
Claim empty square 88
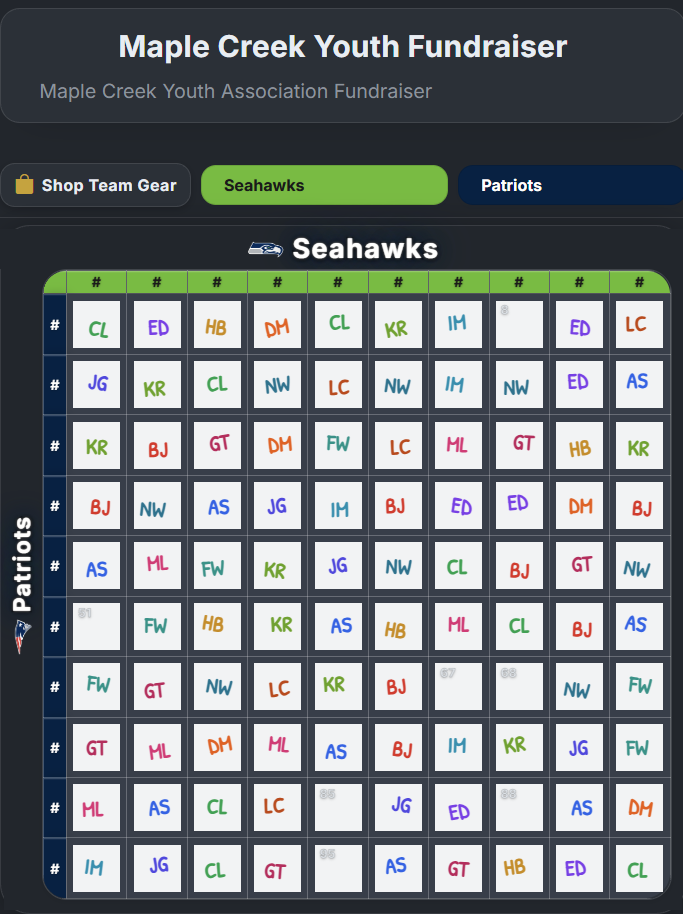pos(518,807)
